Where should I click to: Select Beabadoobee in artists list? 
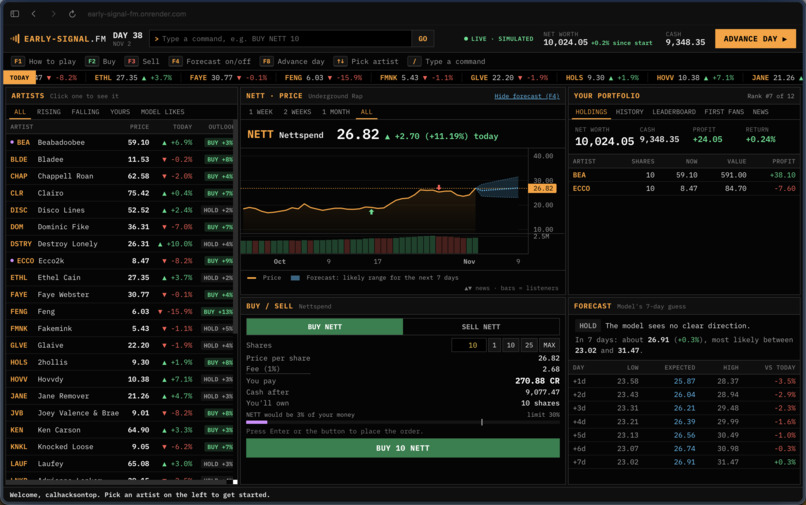coord(121,142)
